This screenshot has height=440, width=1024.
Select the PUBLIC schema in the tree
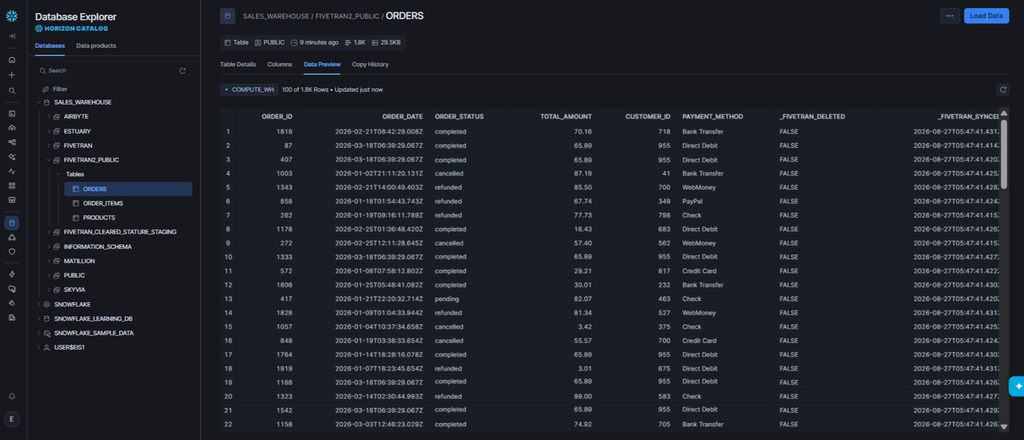click(x=74, y=275)
